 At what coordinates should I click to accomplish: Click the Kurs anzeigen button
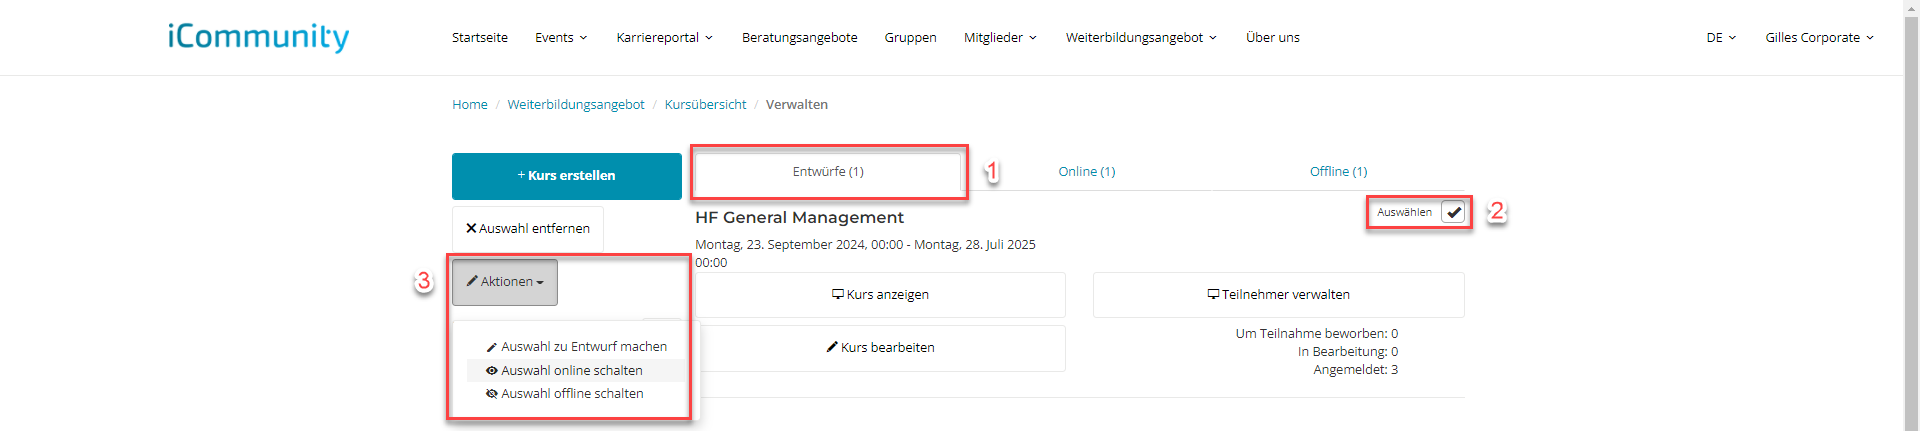(x=880, y=295)
